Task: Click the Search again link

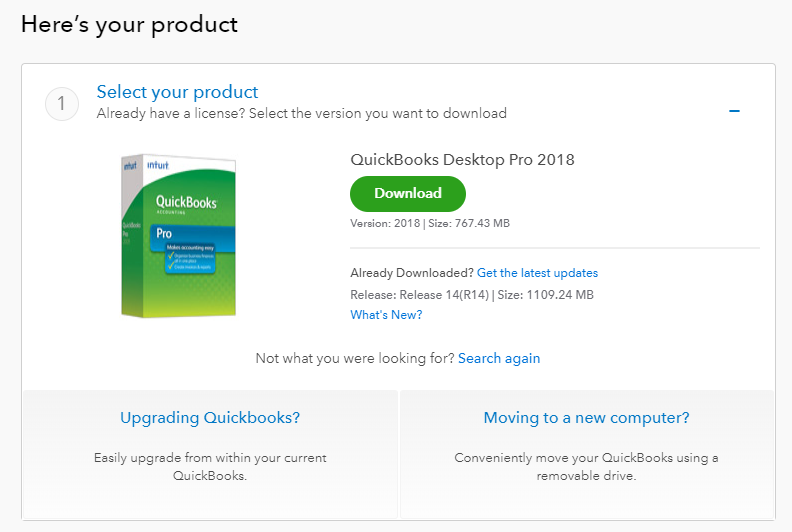Action: point(499,358)
